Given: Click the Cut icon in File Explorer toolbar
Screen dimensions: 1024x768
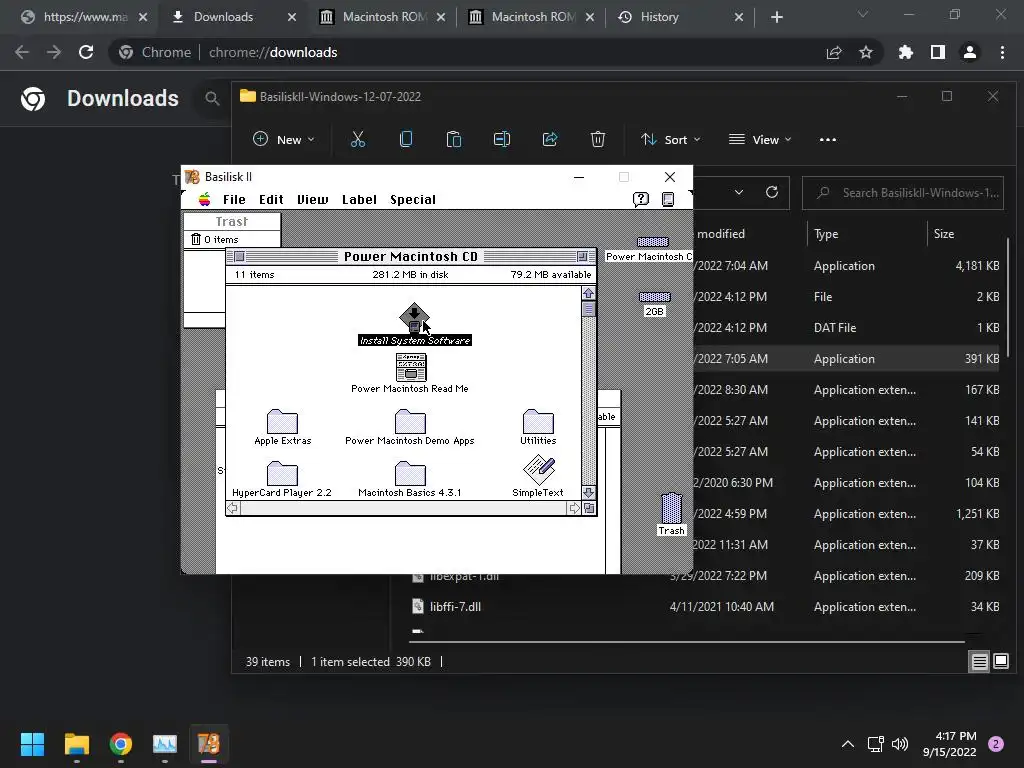Looking at the screenshot, I should pyautogui.click(x=358, y=139).
